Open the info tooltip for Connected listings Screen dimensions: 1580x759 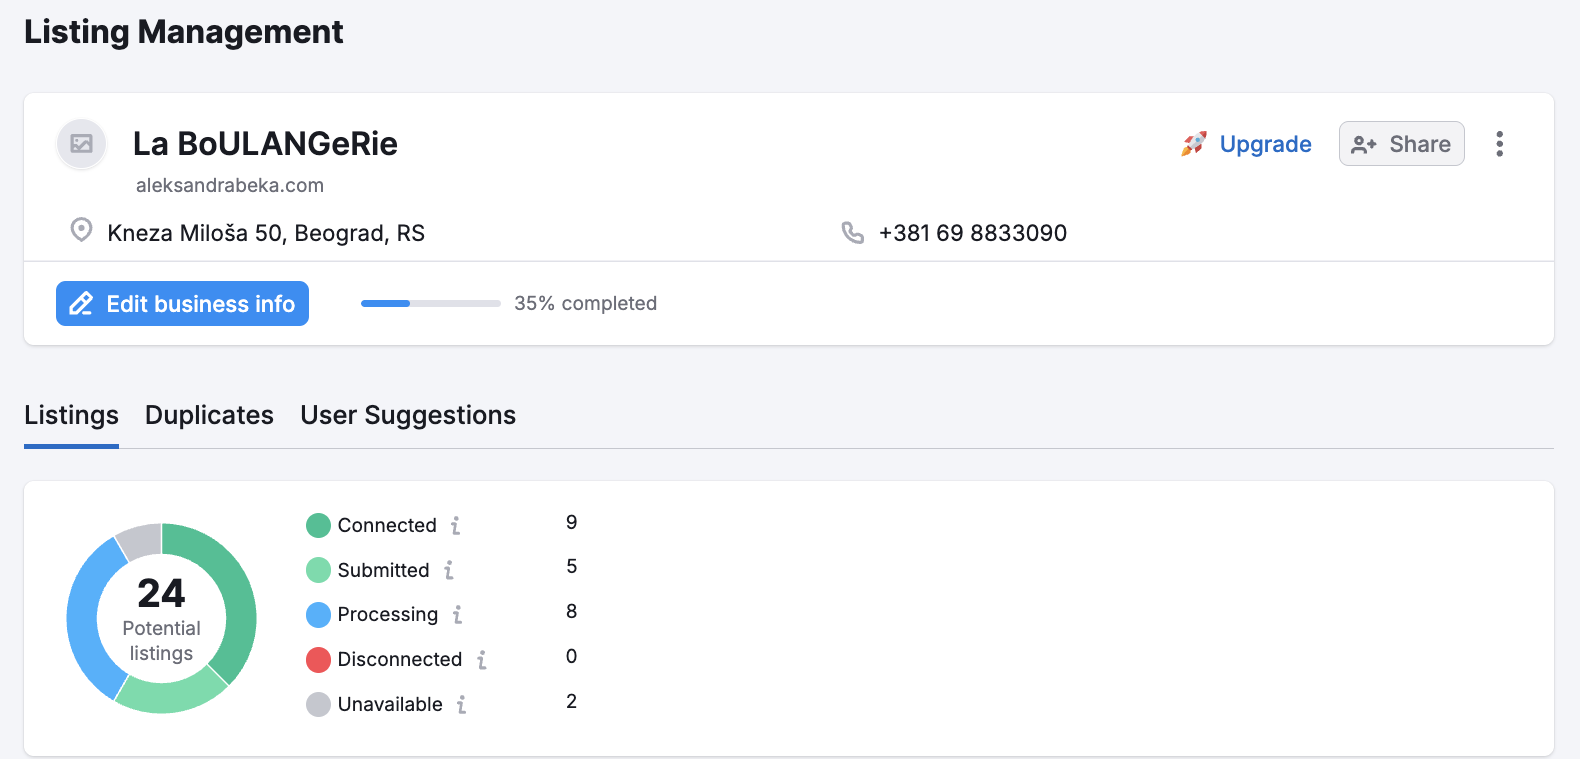pyautogui.click(x=457, y=524)
